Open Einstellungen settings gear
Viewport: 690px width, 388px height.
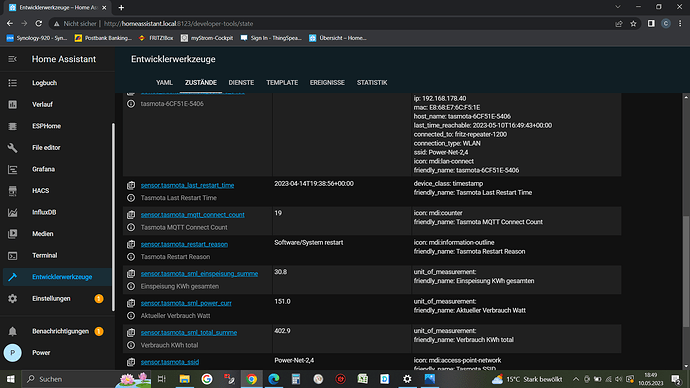12,298
